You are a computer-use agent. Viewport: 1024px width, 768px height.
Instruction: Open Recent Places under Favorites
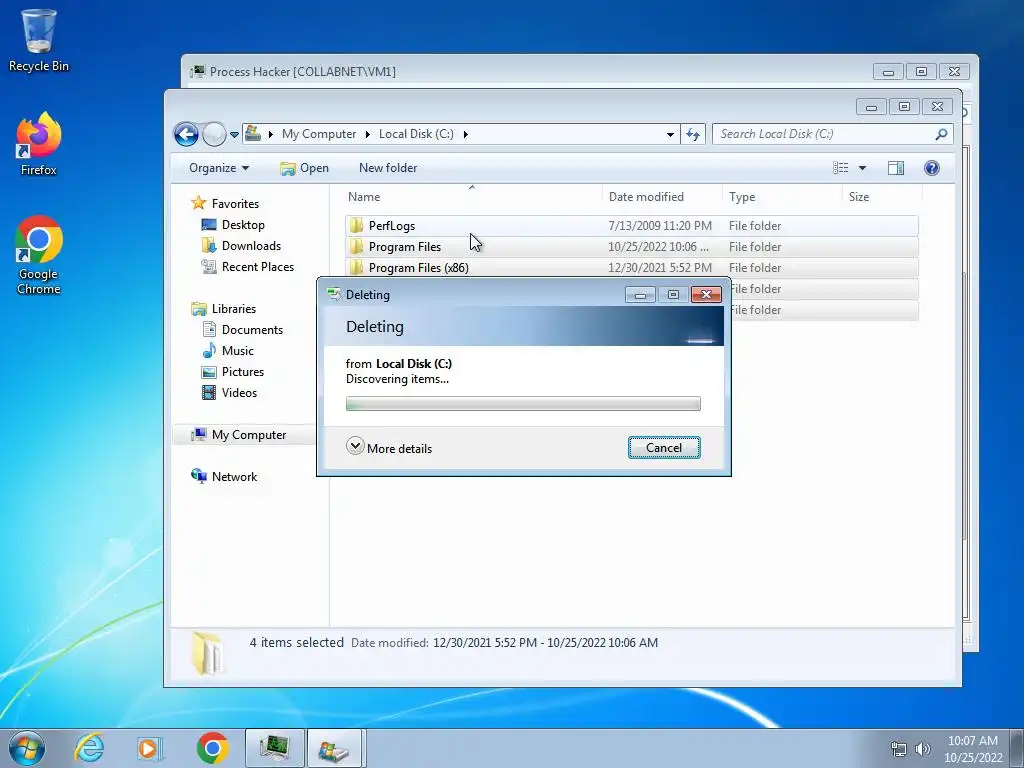coord(248,266)
